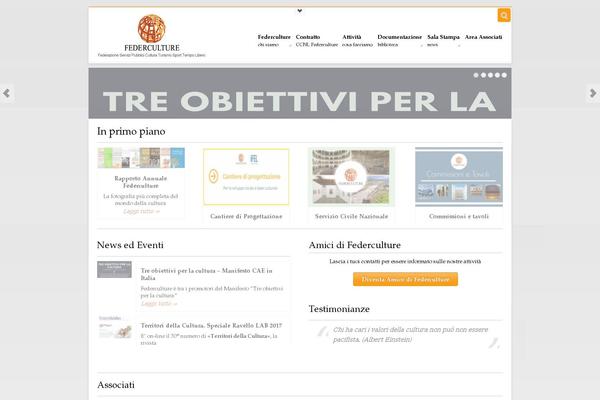Open the Documentazione menu
Screen dimensions: 600x400
[x=399, y=40]
